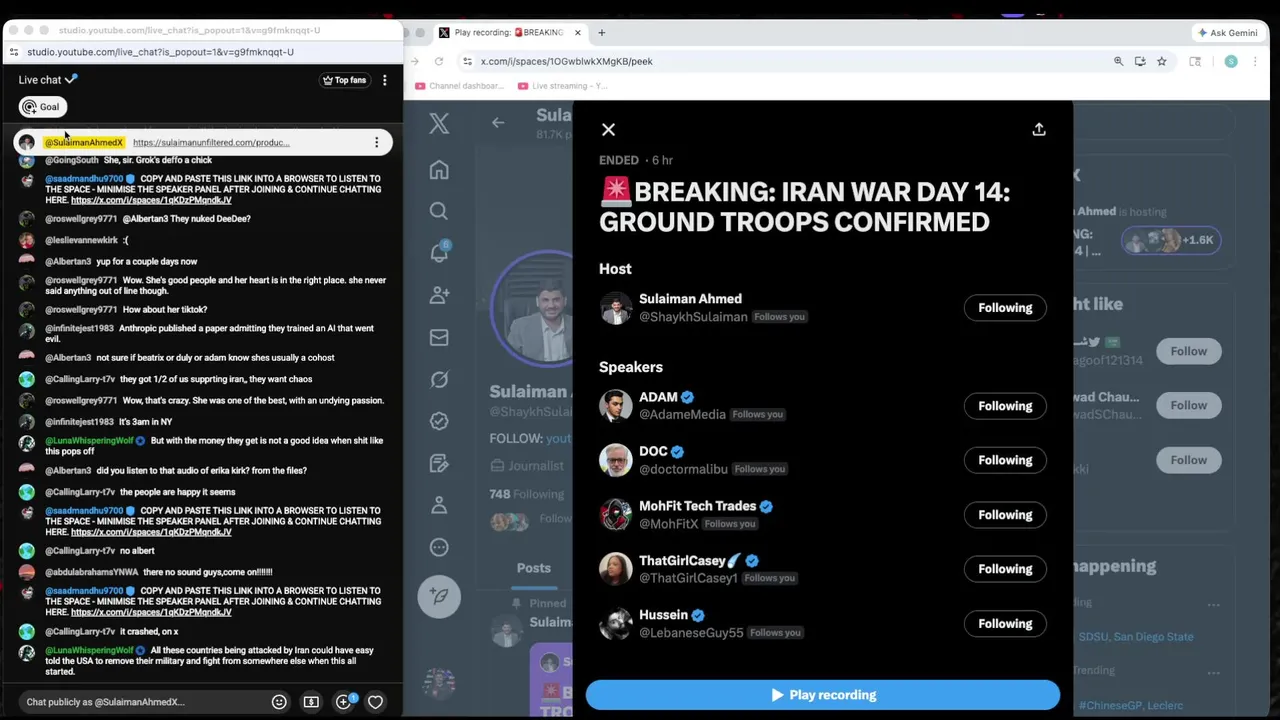Toggle Following for DOC
Image resolution: width=1280 pixels, height=720 pixels.
coord(1005,460)
